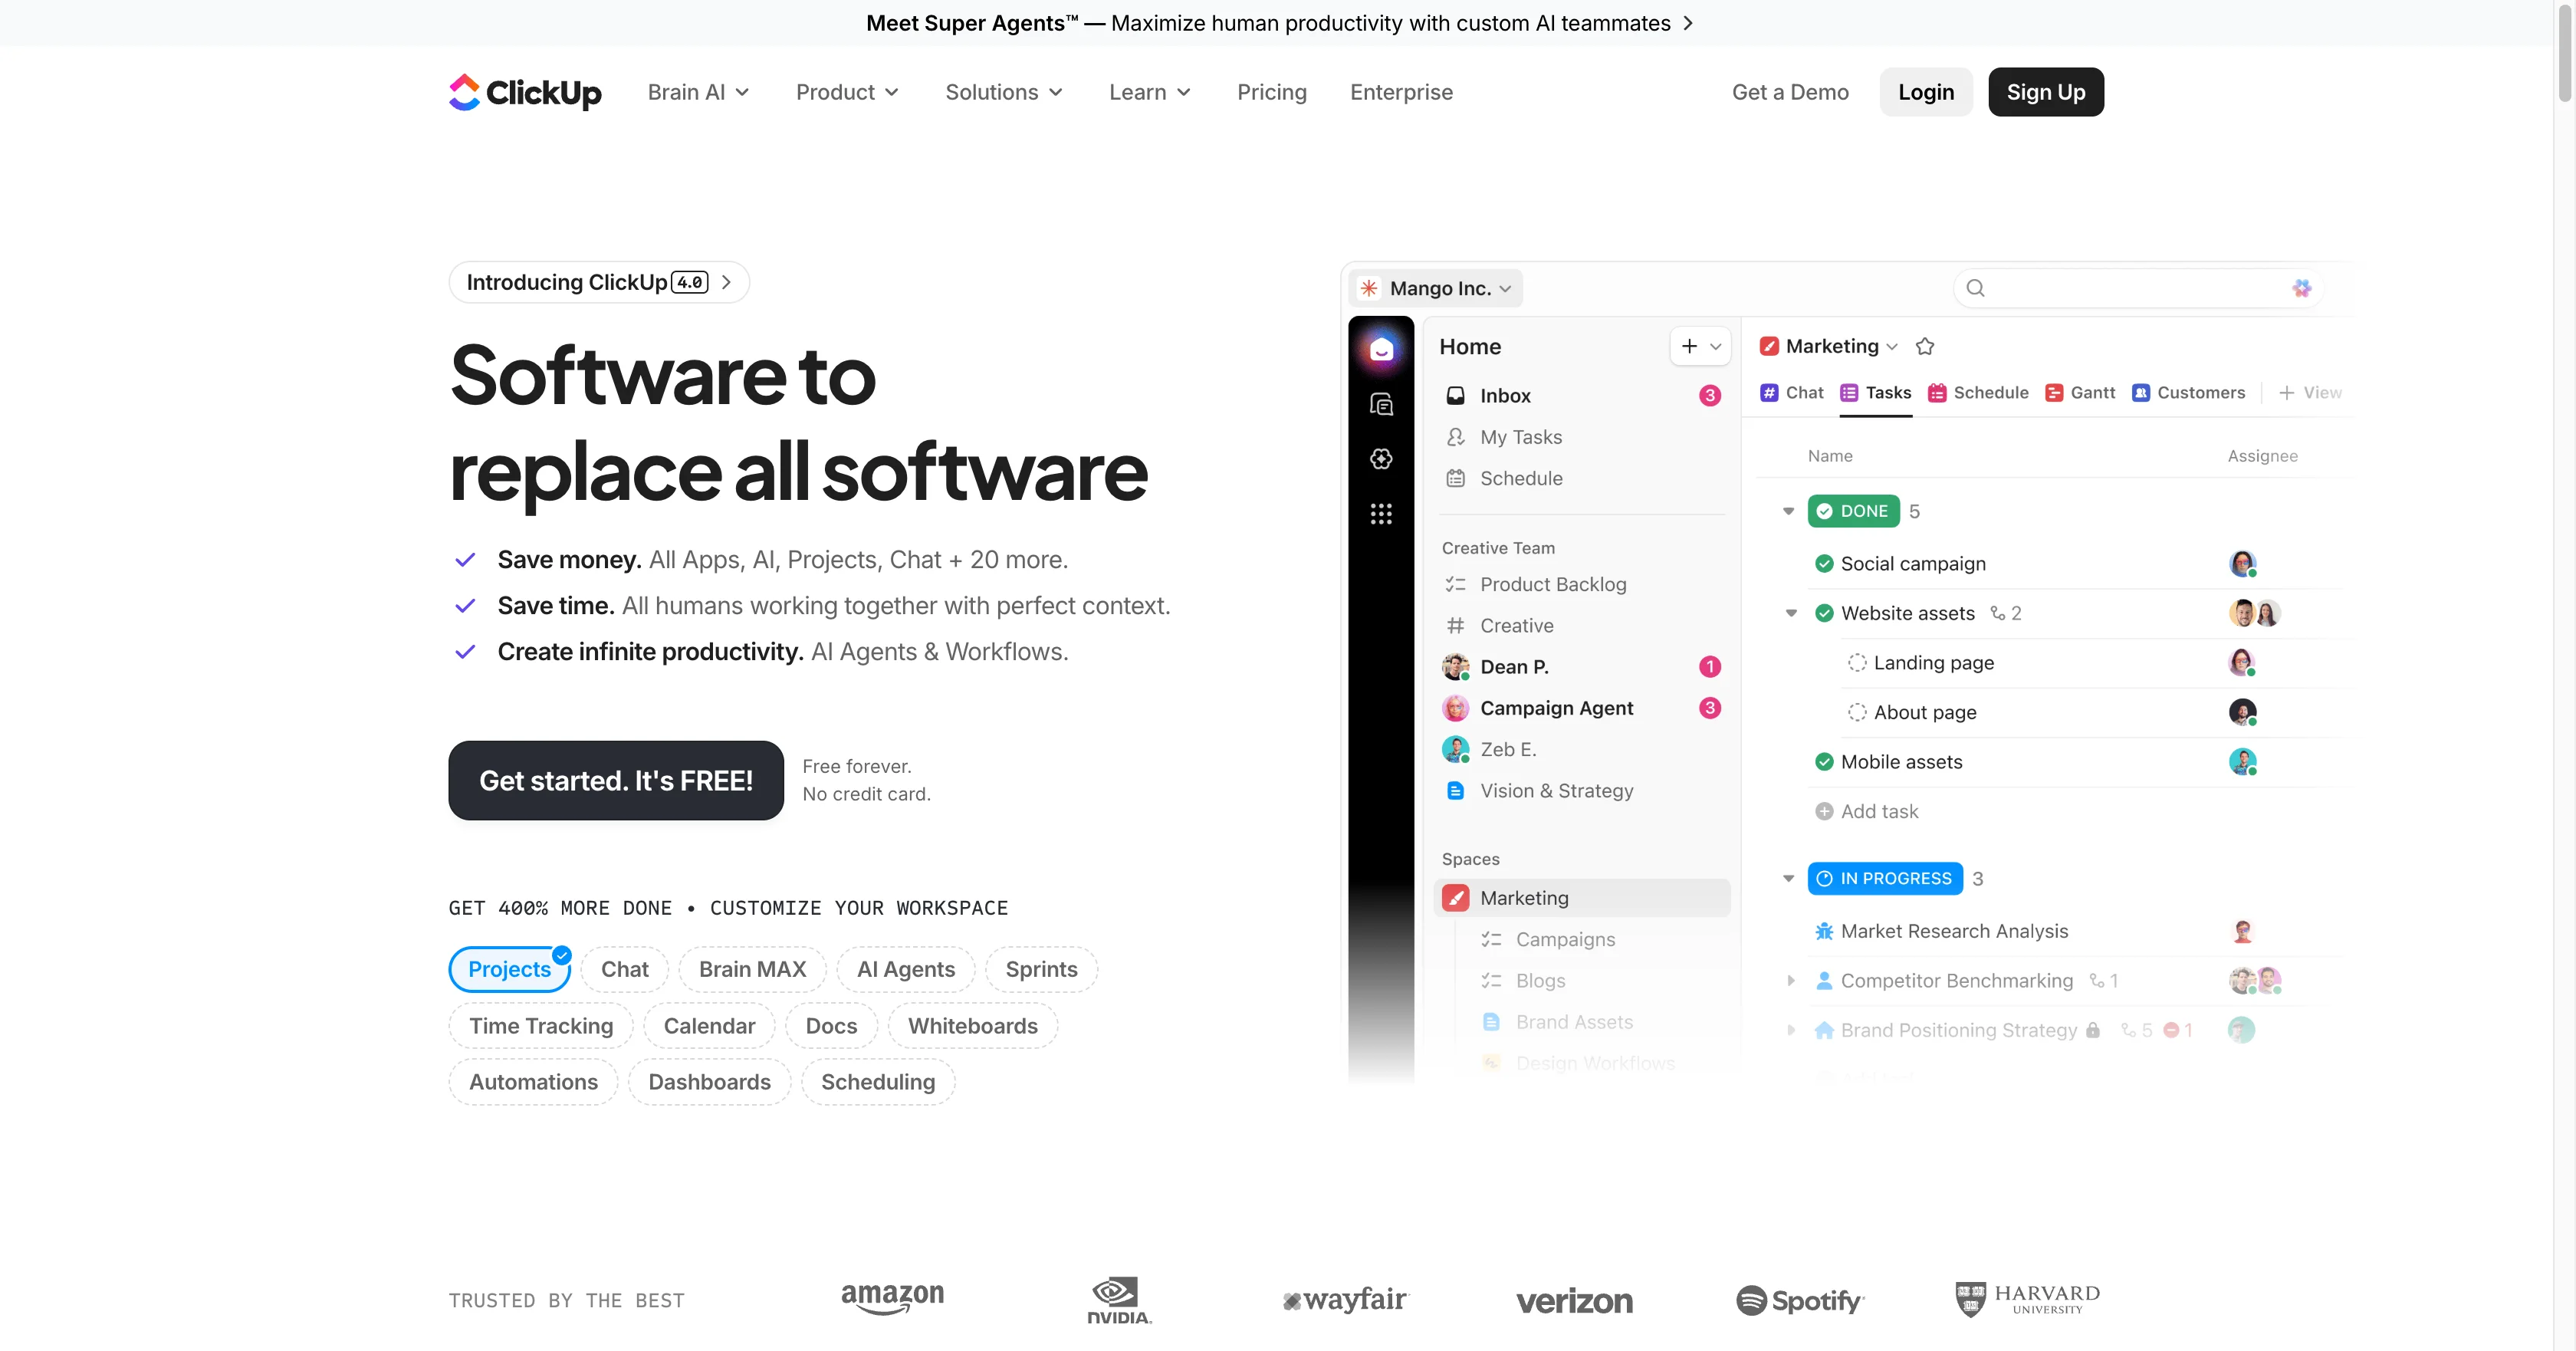This screenshot has width=2576, height=1351.
Task: Click the Login button
Action: [1926, 92]
